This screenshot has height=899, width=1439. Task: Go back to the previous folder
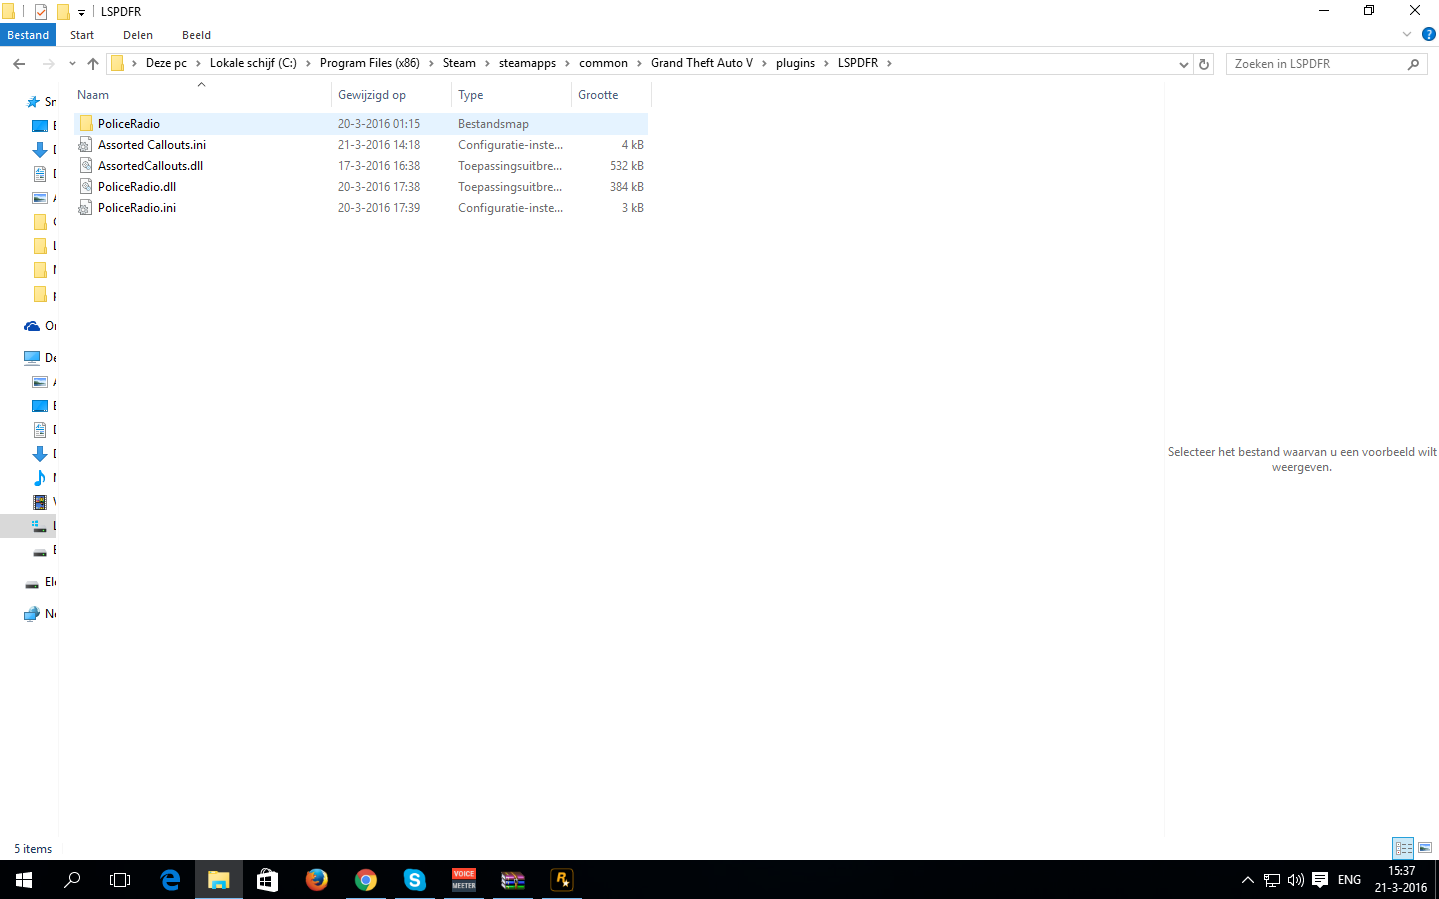tap(19, 63)
